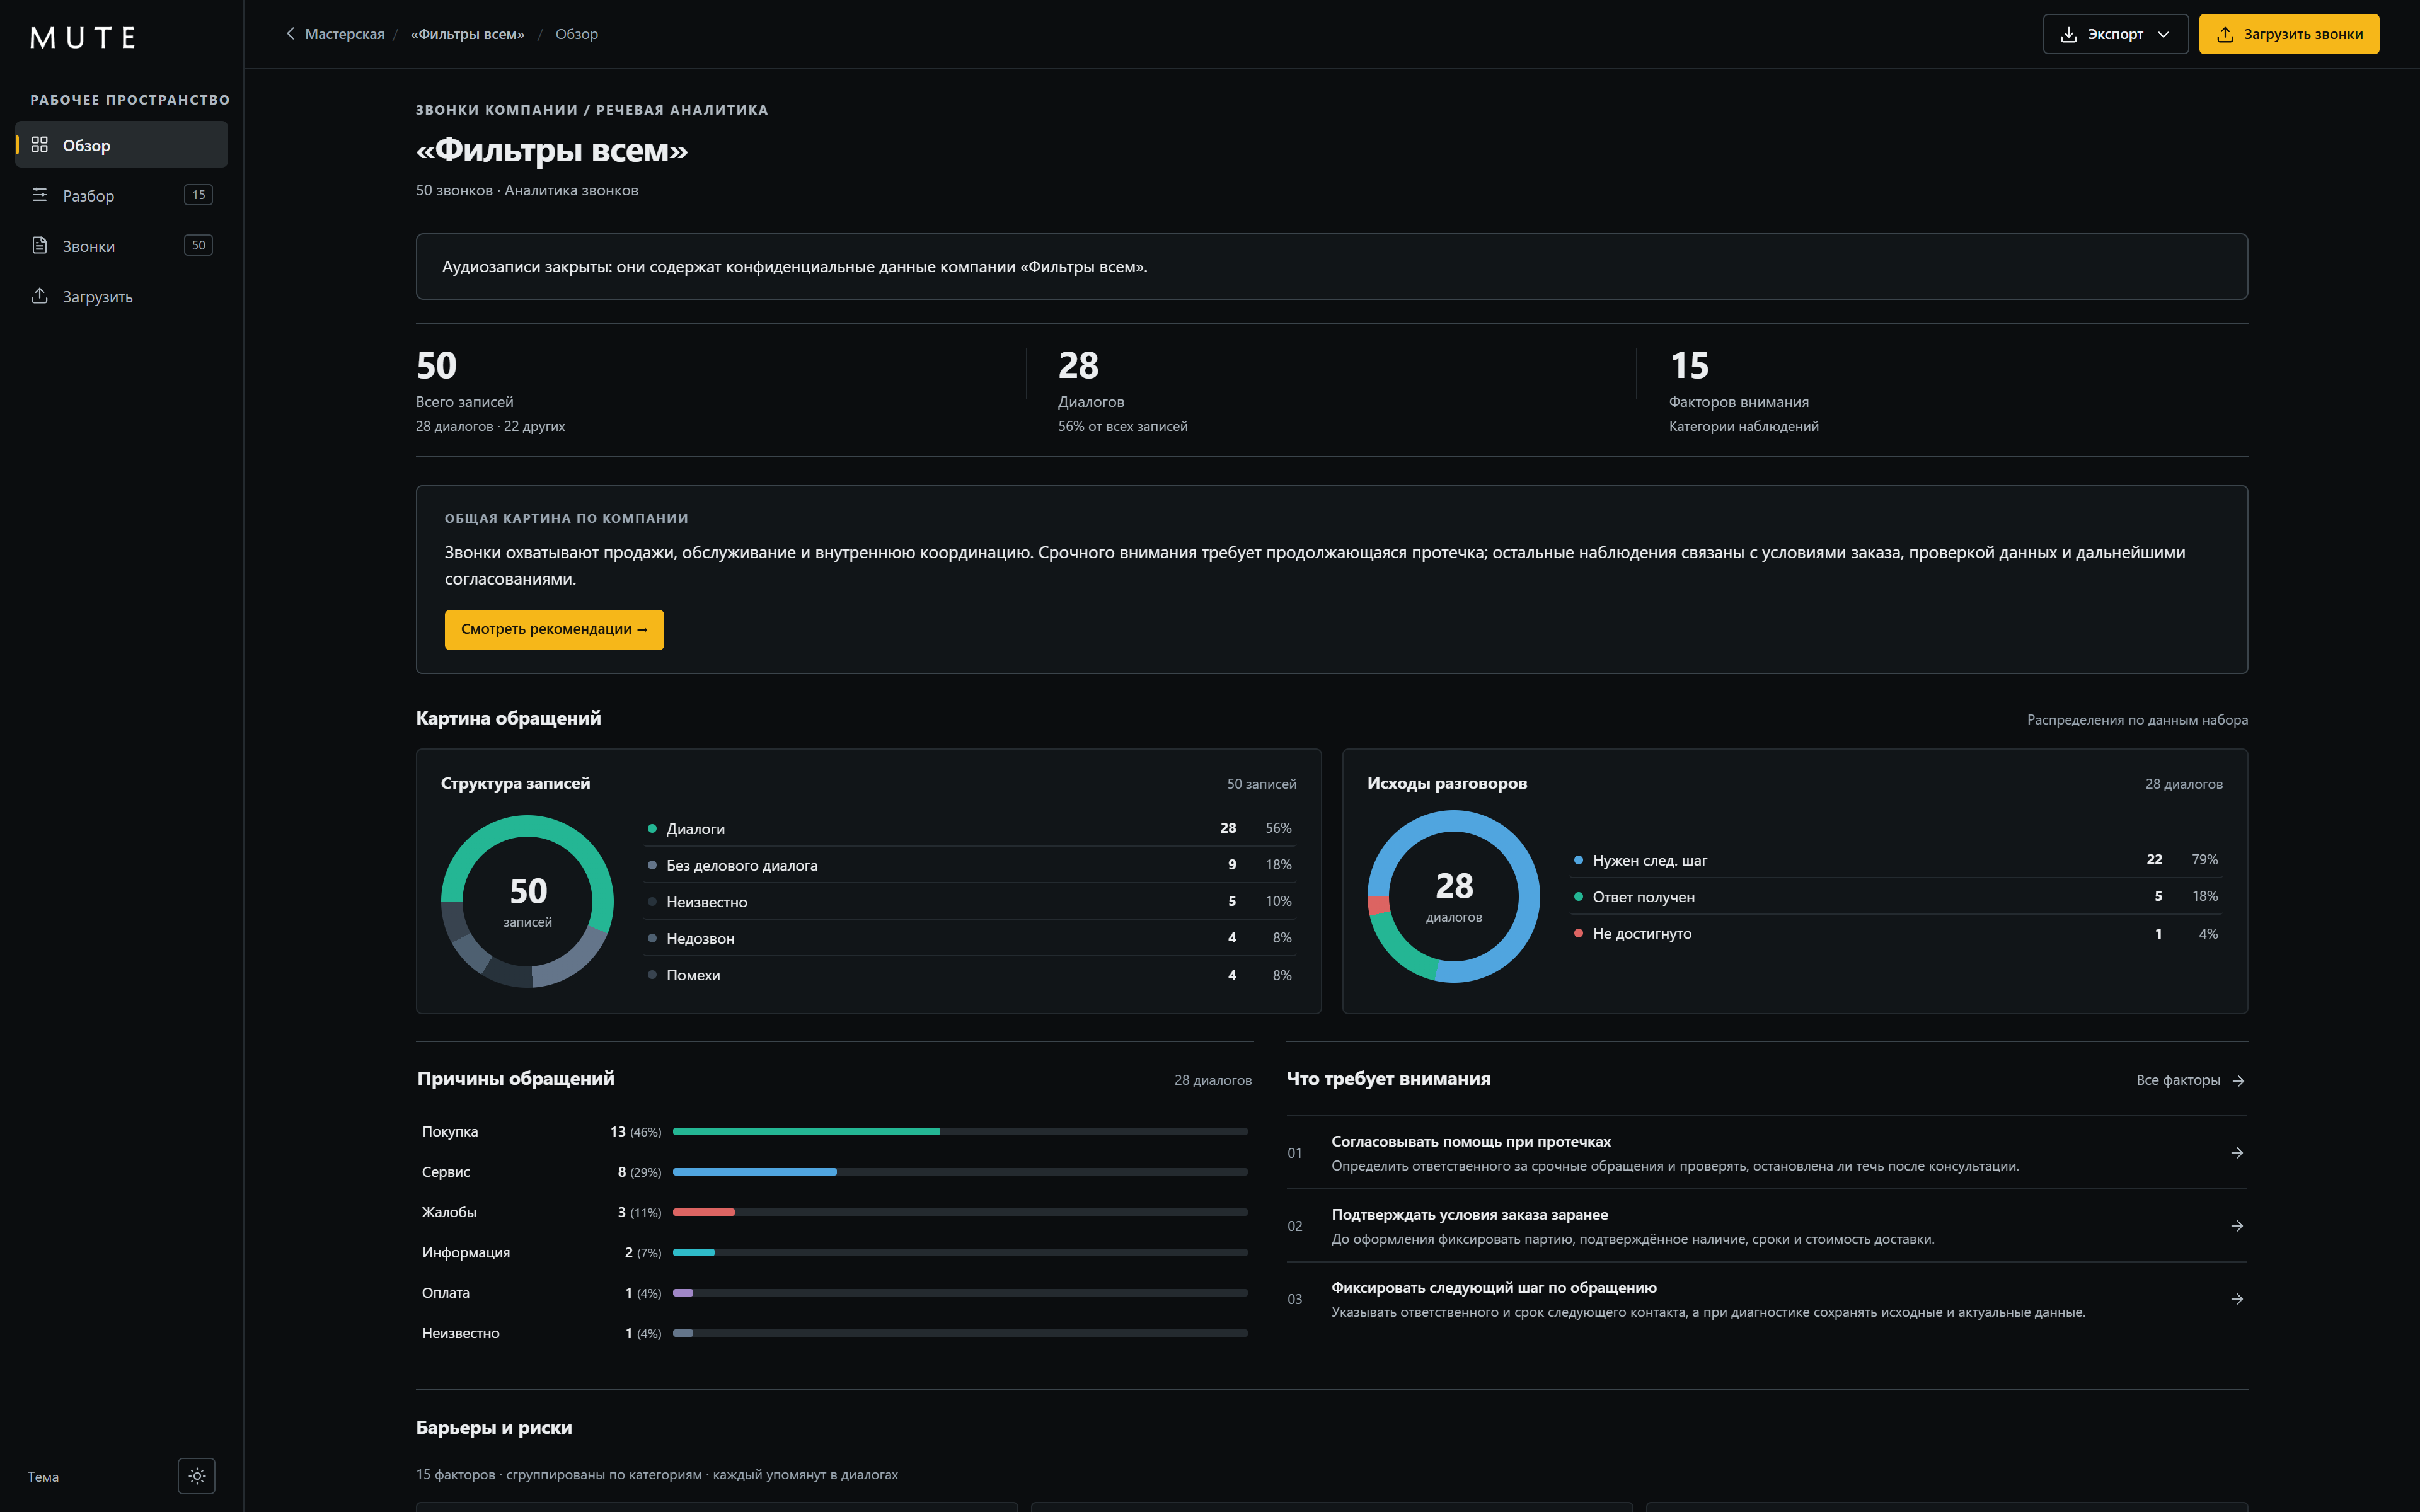Open arrow for Согласовывать помощь при протечках
The height and width of the screenshot is (1512, 2420).
(2237, 1153)
